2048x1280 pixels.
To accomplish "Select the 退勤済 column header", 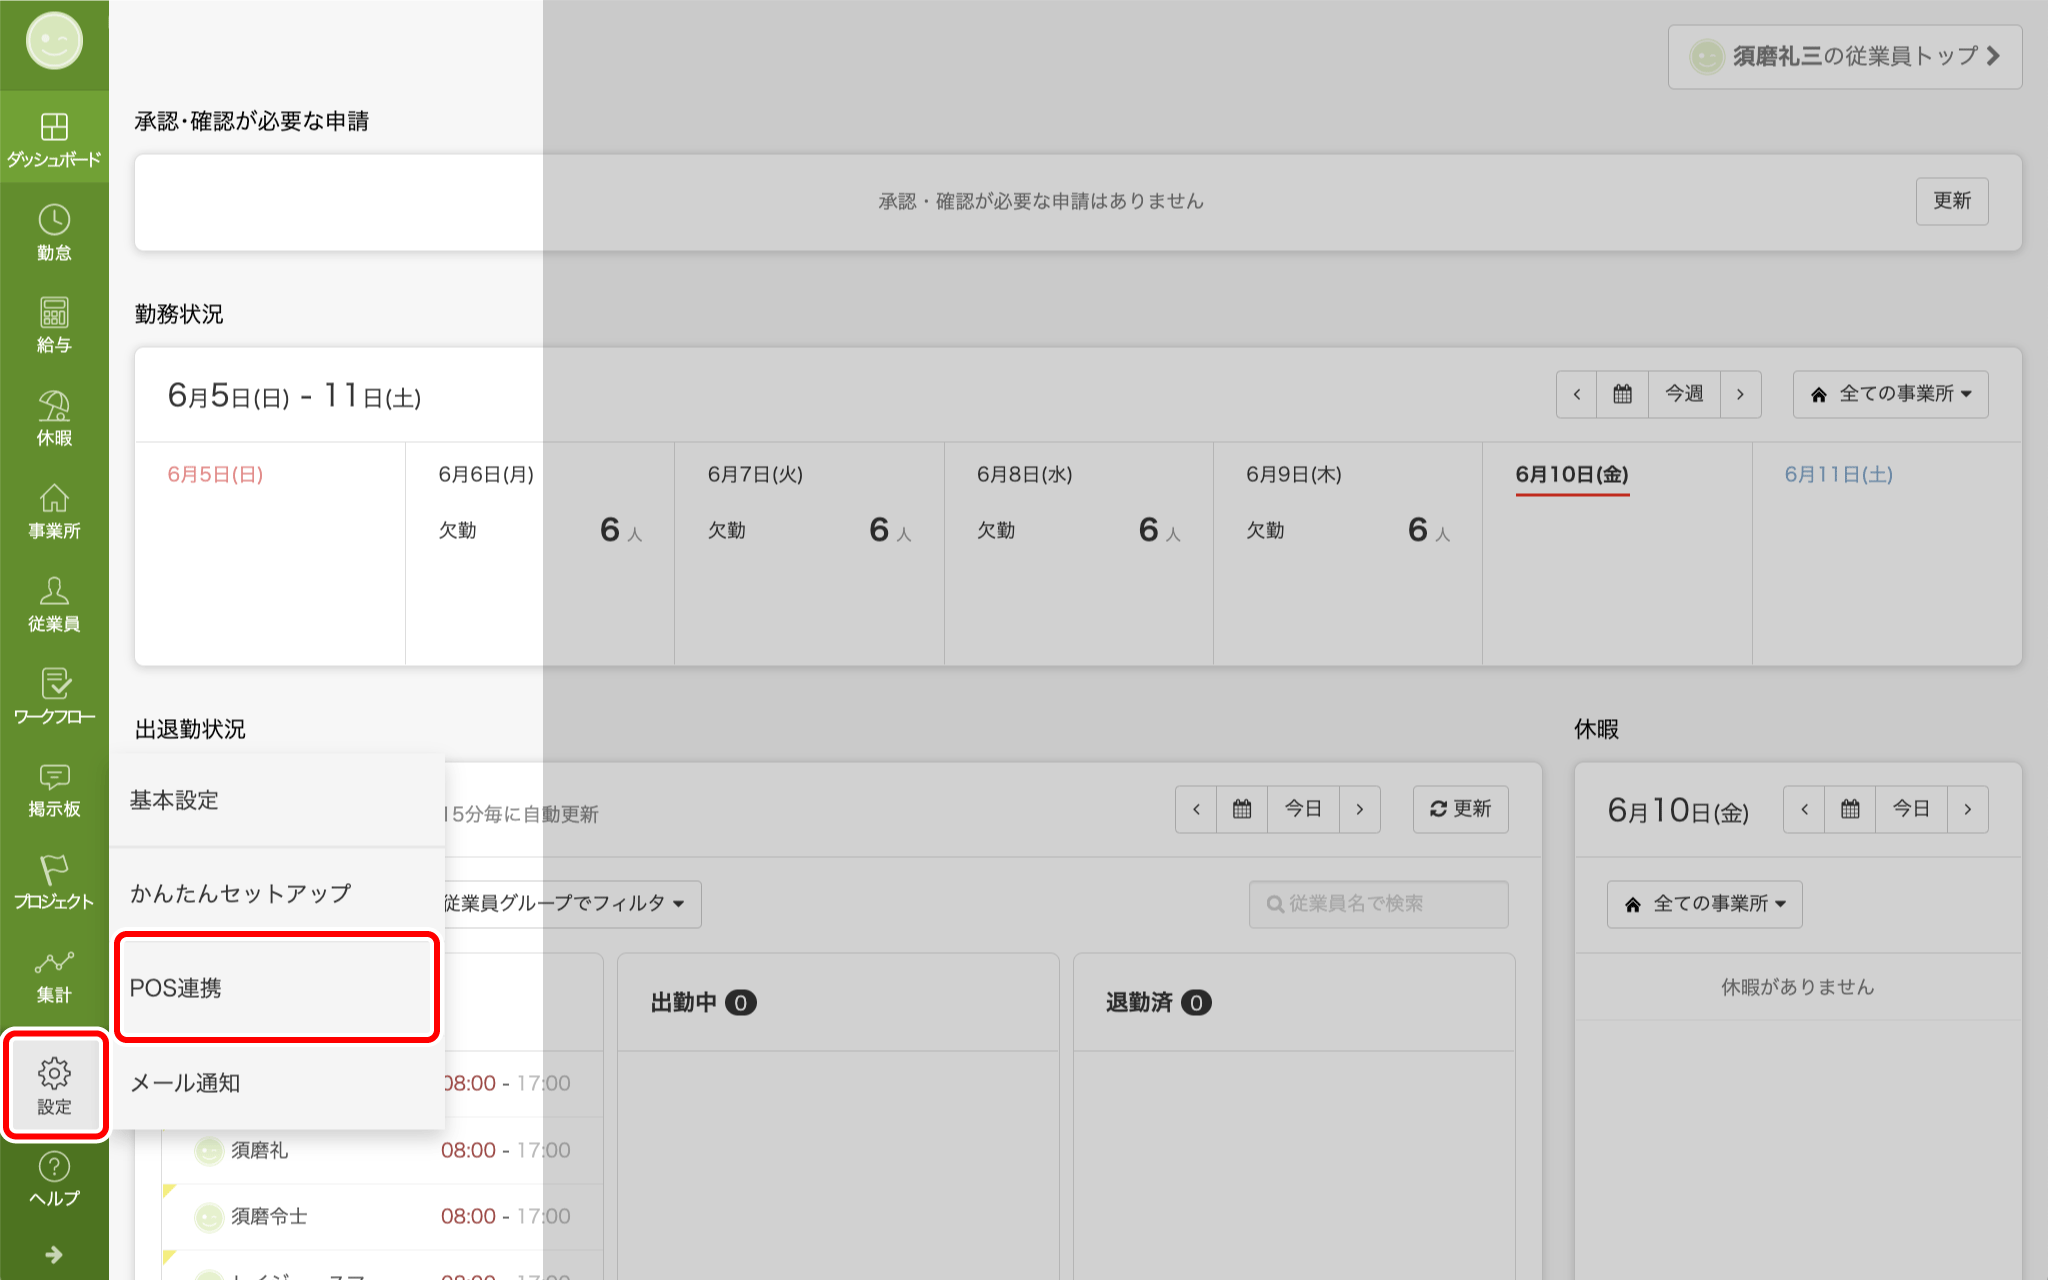I will 1294,1002.
